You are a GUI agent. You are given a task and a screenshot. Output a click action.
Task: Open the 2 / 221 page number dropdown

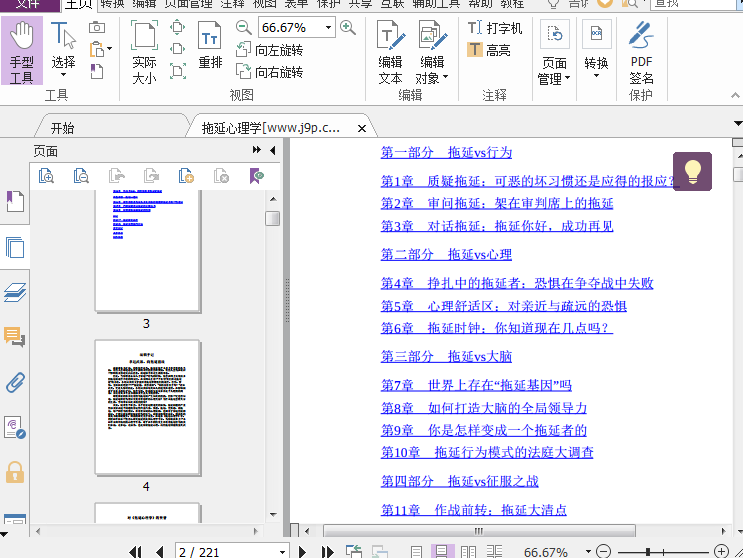282,552
